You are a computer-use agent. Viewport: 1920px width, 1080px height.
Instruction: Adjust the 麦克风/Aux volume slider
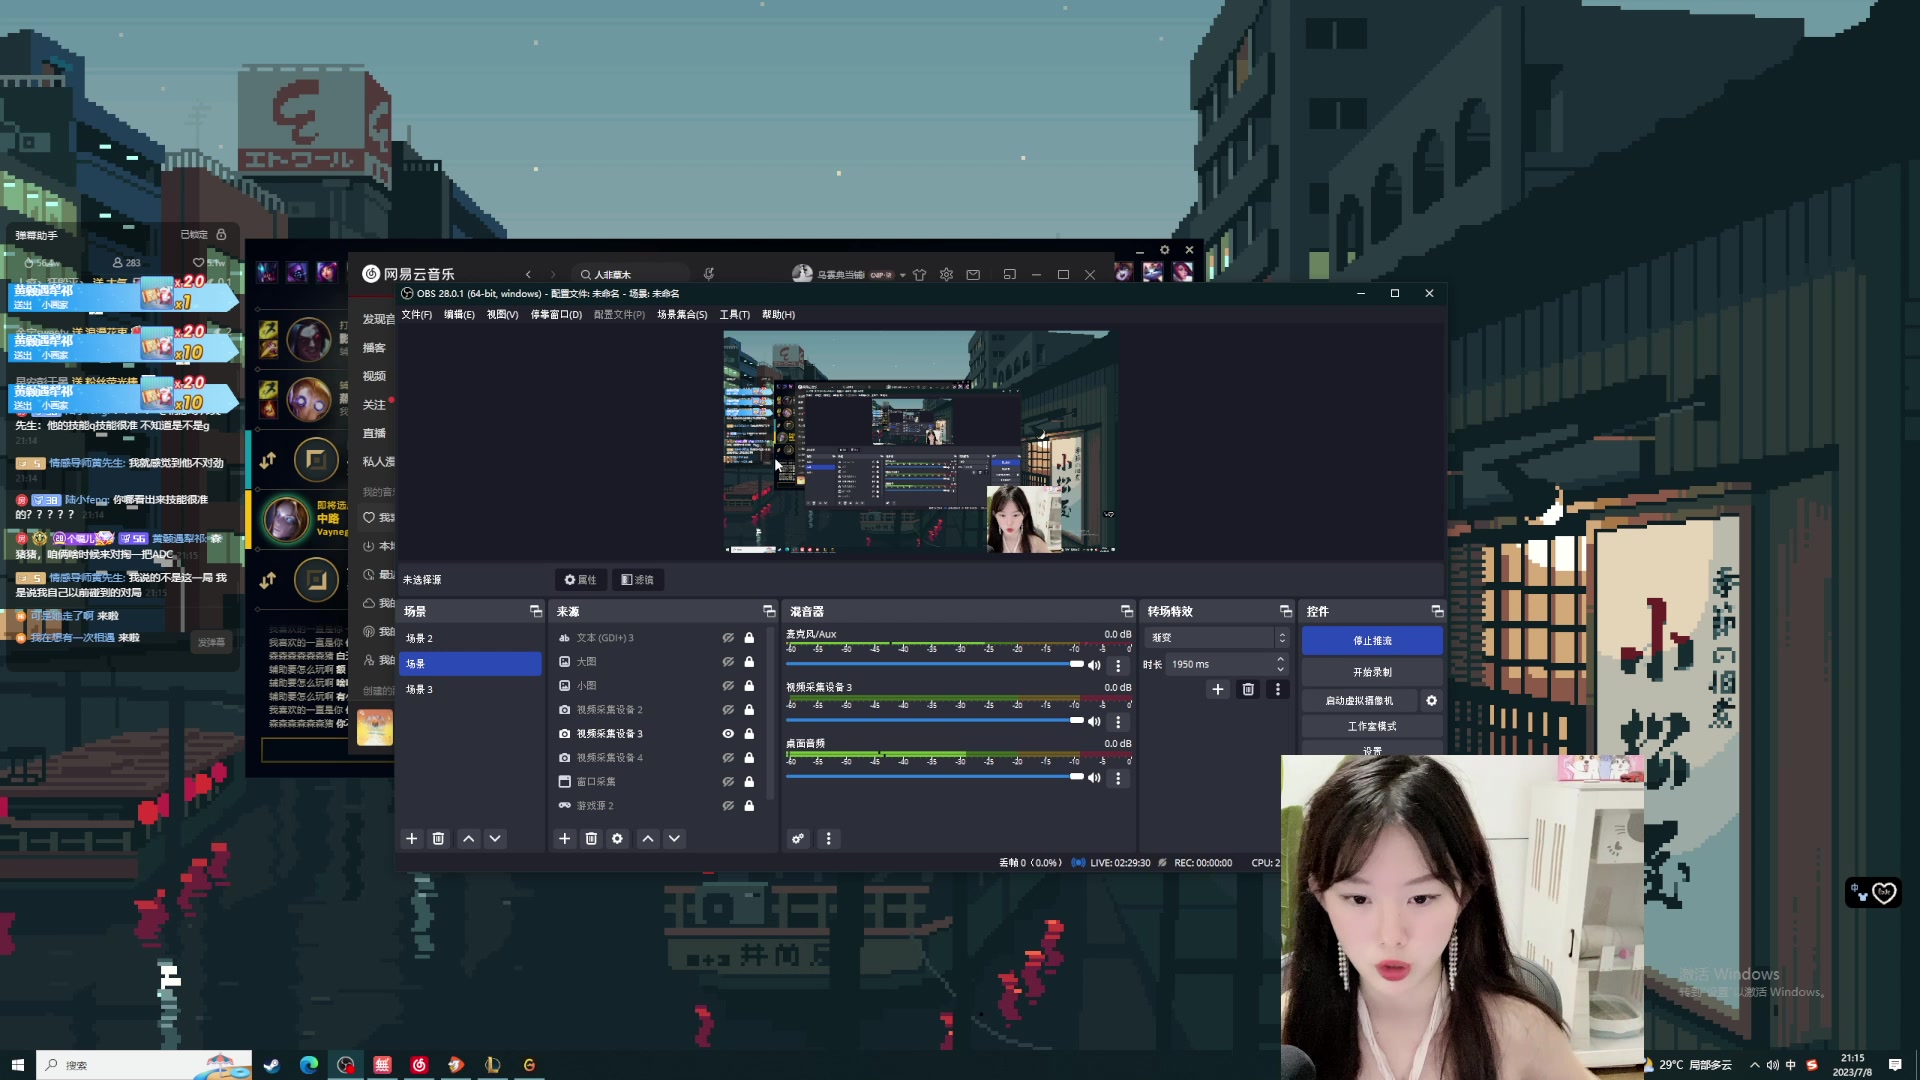[x=935, y=665]
